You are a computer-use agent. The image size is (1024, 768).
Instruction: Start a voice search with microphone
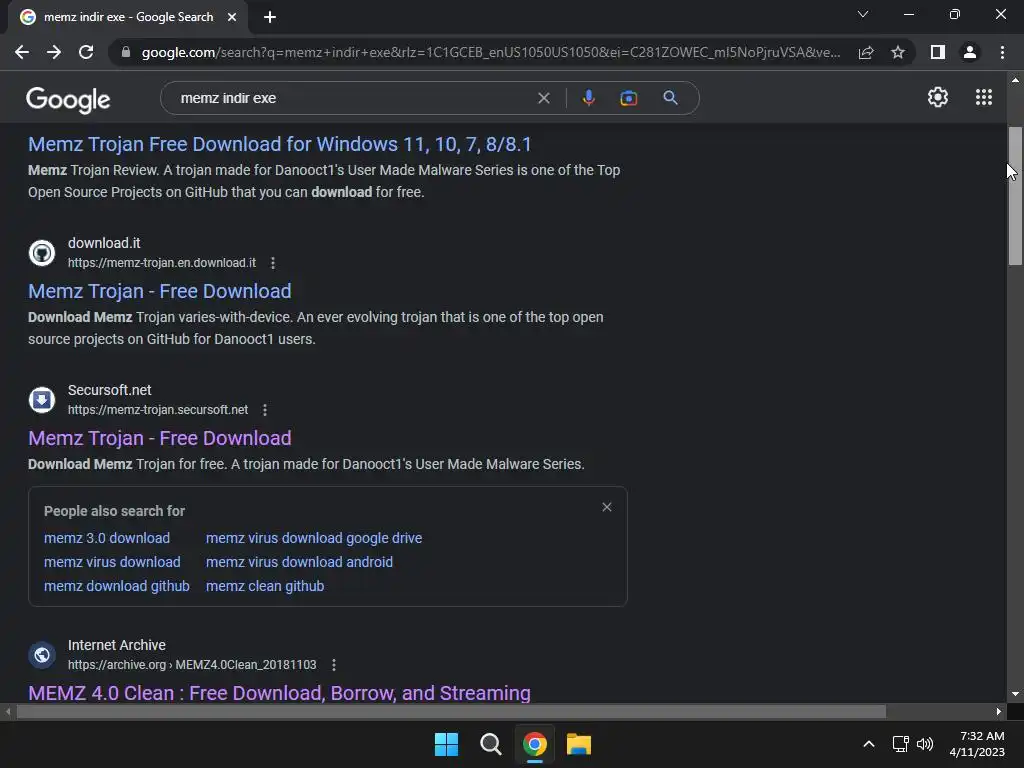coord(588,98)
